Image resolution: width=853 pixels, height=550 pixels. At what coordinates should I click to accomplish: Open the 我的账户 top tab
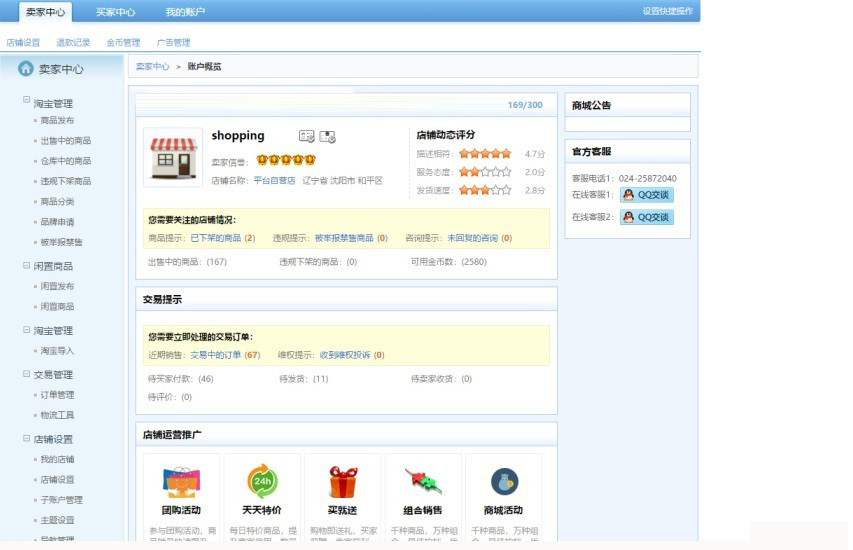coord(185,12)
